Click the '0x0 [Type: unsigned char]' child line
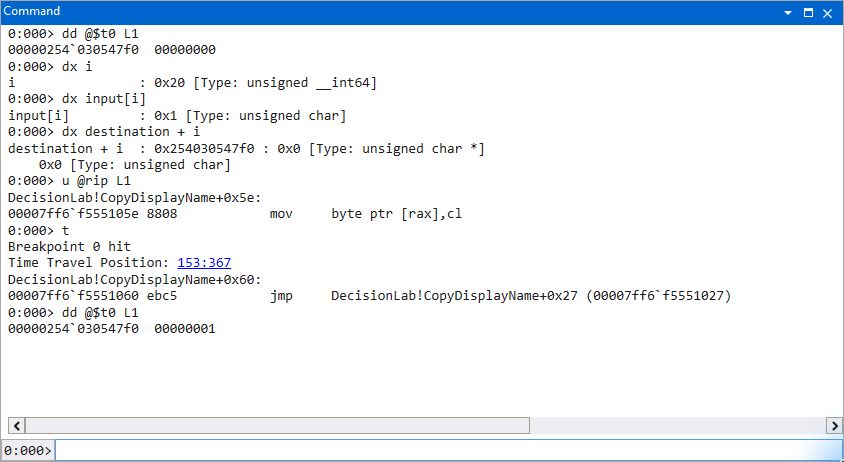This screenshot has width=844, height=462. pos(135,165)
